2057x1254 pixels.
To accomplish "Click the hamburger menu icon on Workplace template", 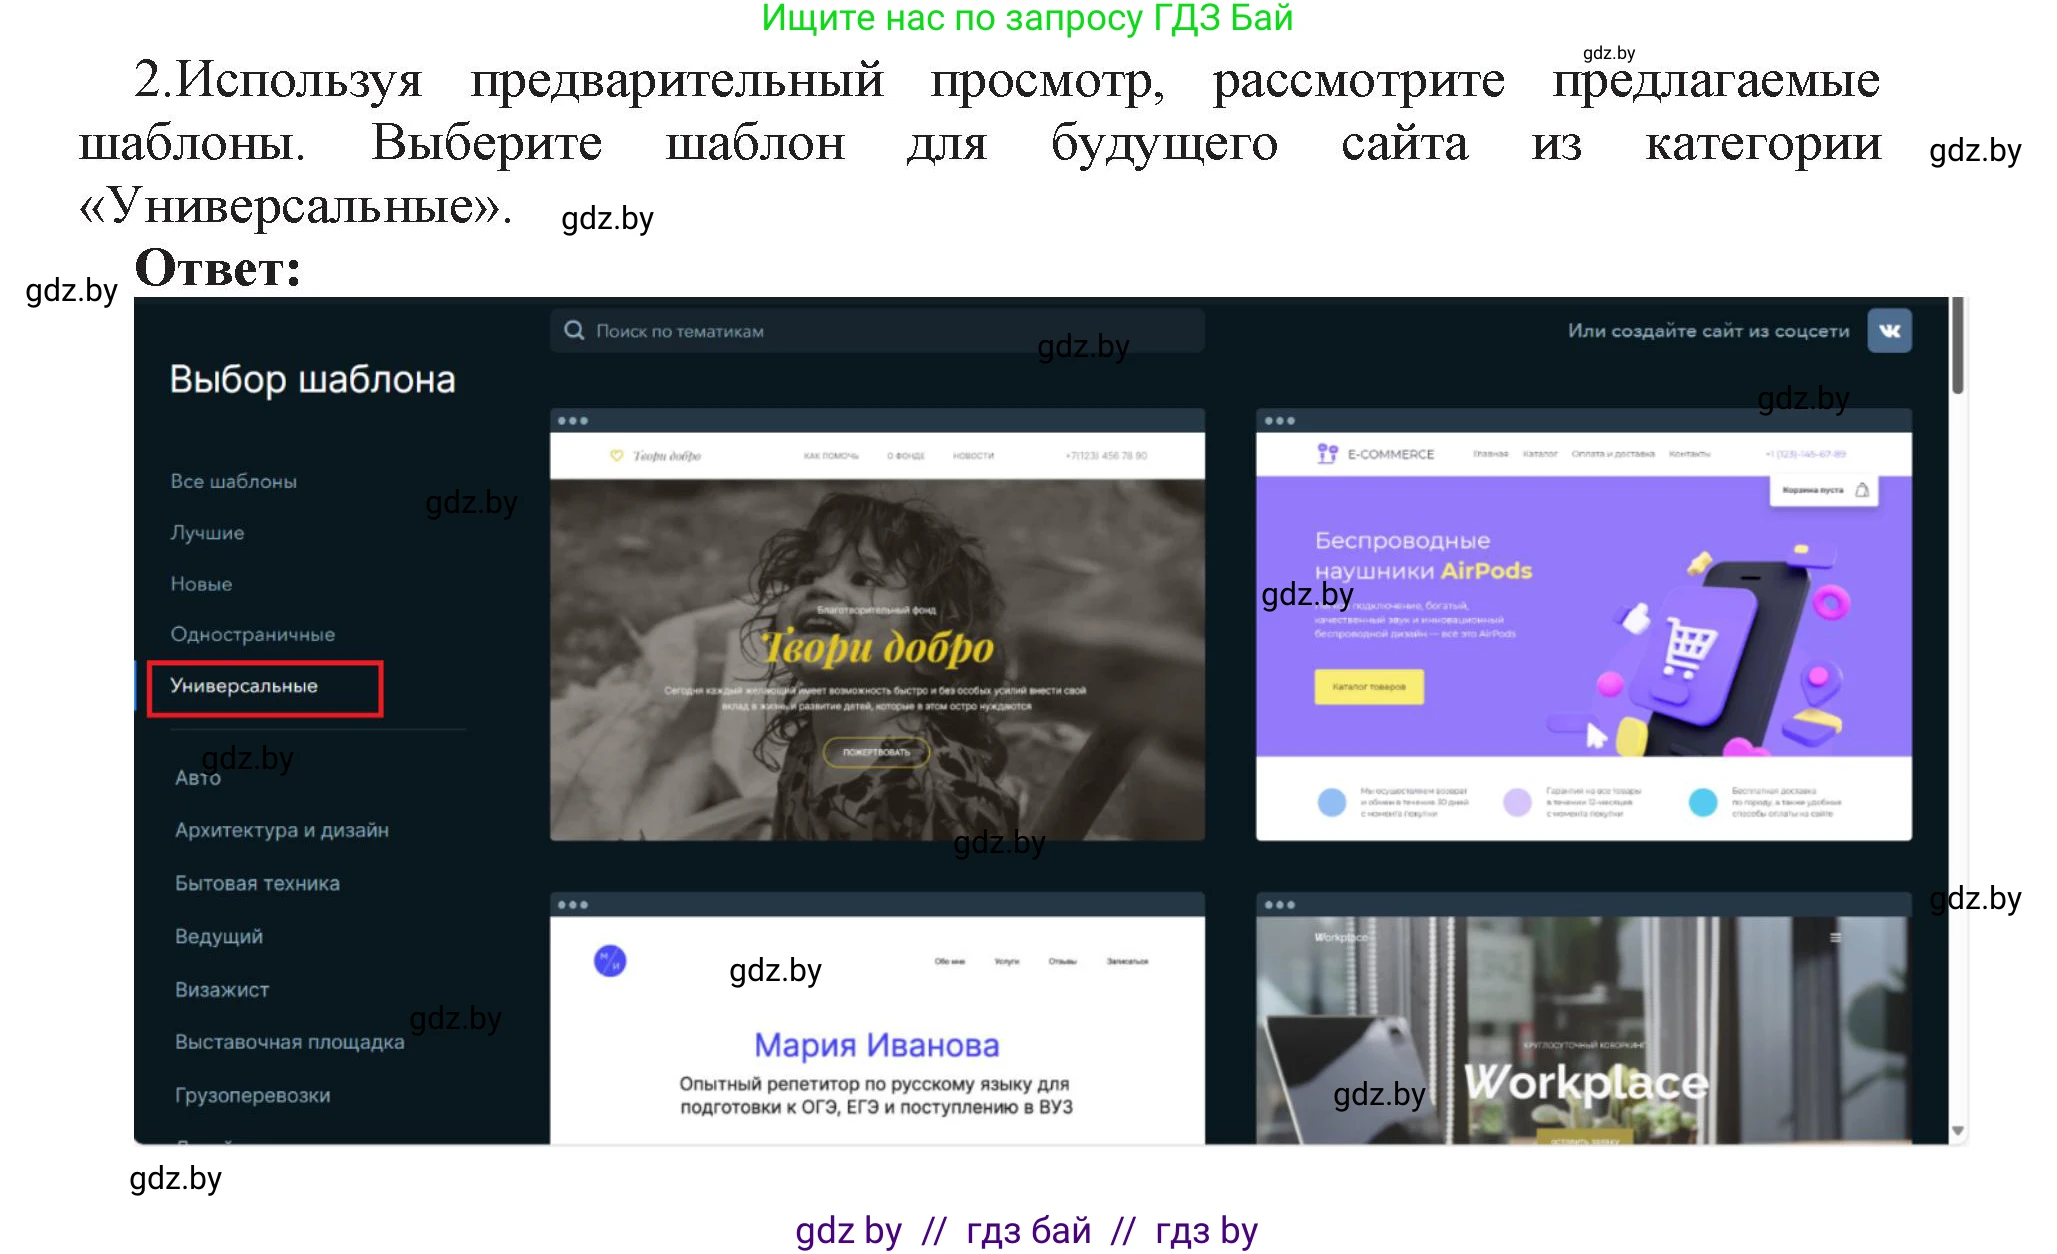I will pyautogui.click(x=1836, y=937).
